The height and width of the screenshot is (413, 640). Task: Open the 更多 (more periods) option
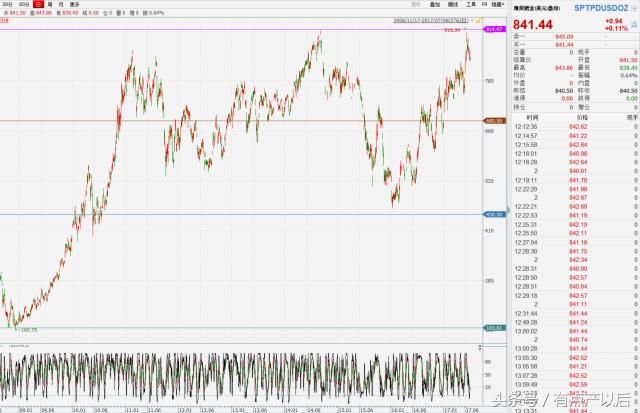(x=74, y=4)
